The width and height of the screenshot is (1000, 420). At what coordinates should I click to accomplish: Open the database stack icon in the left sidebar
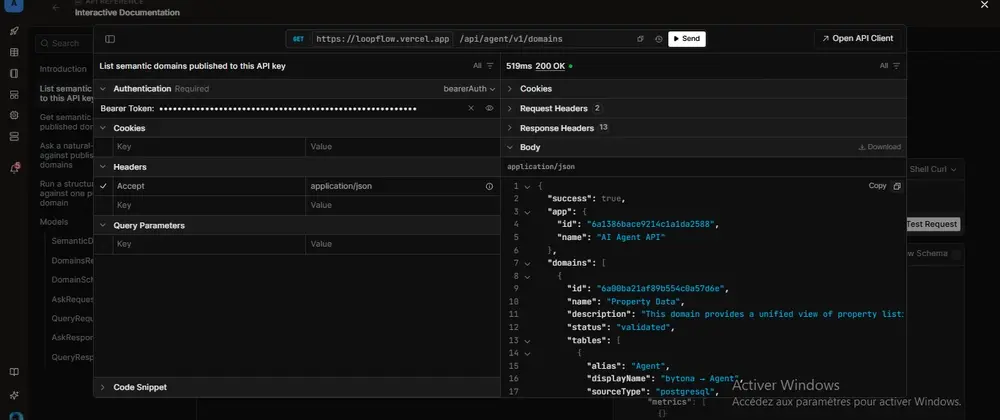(x=14, y=136)
